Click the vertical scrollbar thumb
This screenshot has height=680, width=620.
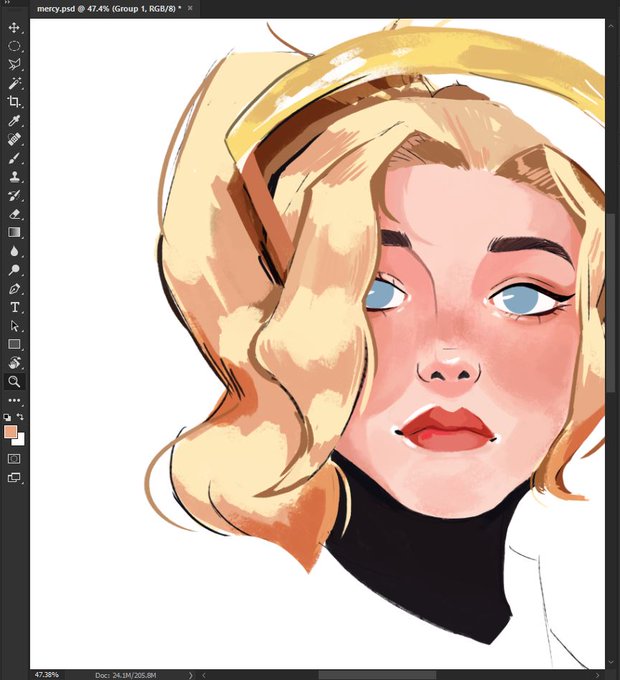coord(611,302)
